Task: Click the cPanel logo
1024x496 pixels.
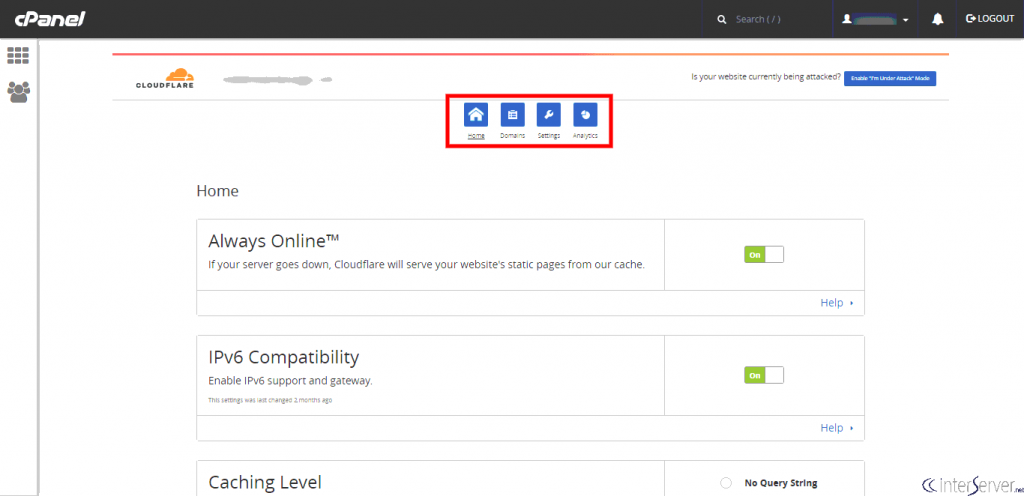Action: (x=50, y=19)
